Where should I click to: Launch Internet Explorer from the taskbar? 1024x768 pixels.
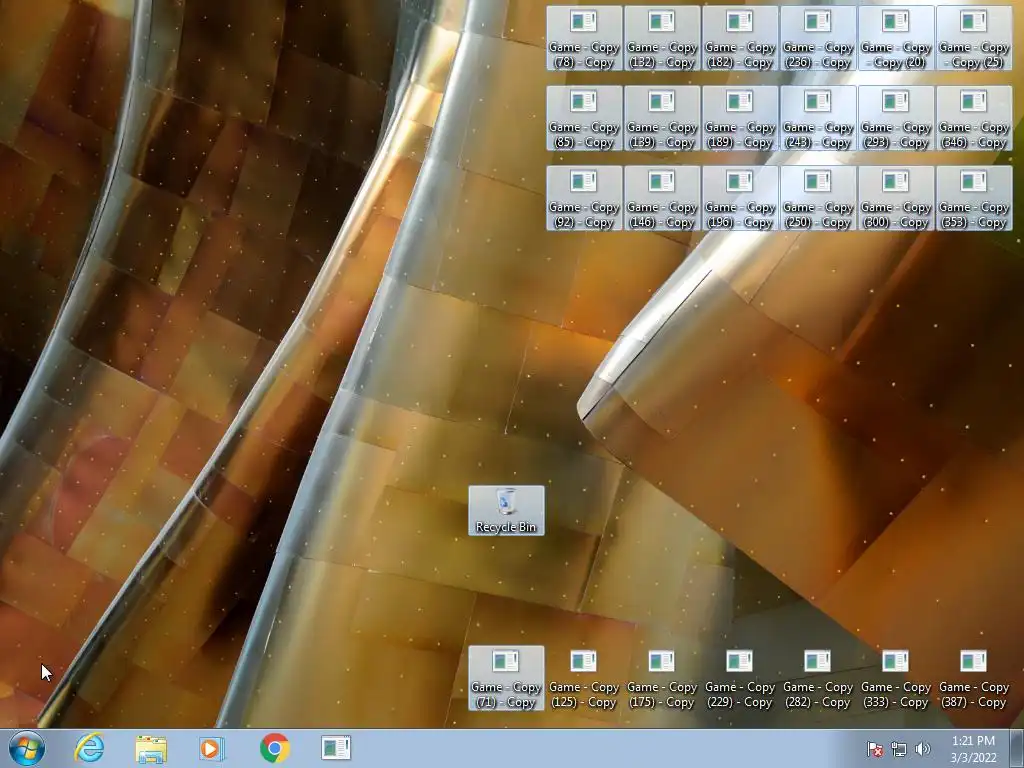(x=89, y=748)
